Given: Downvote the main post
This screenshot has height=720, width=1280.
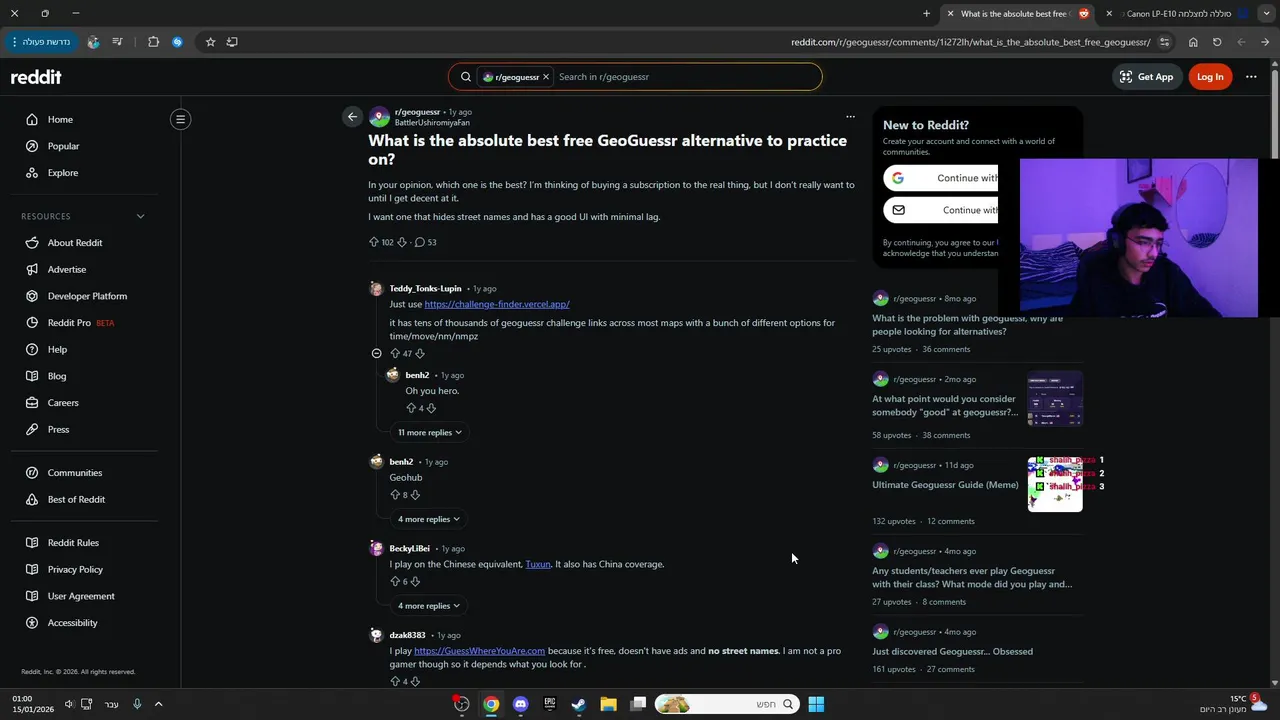Looking at the screenshot, I should point(402,242).
